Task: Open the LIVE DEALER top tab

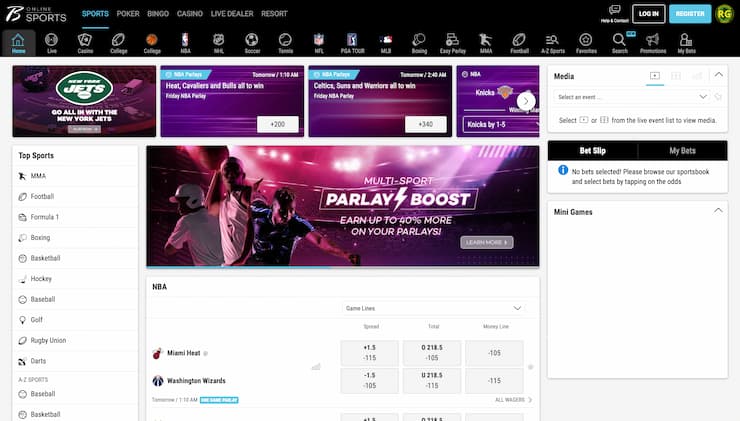Action: point(232,14)
